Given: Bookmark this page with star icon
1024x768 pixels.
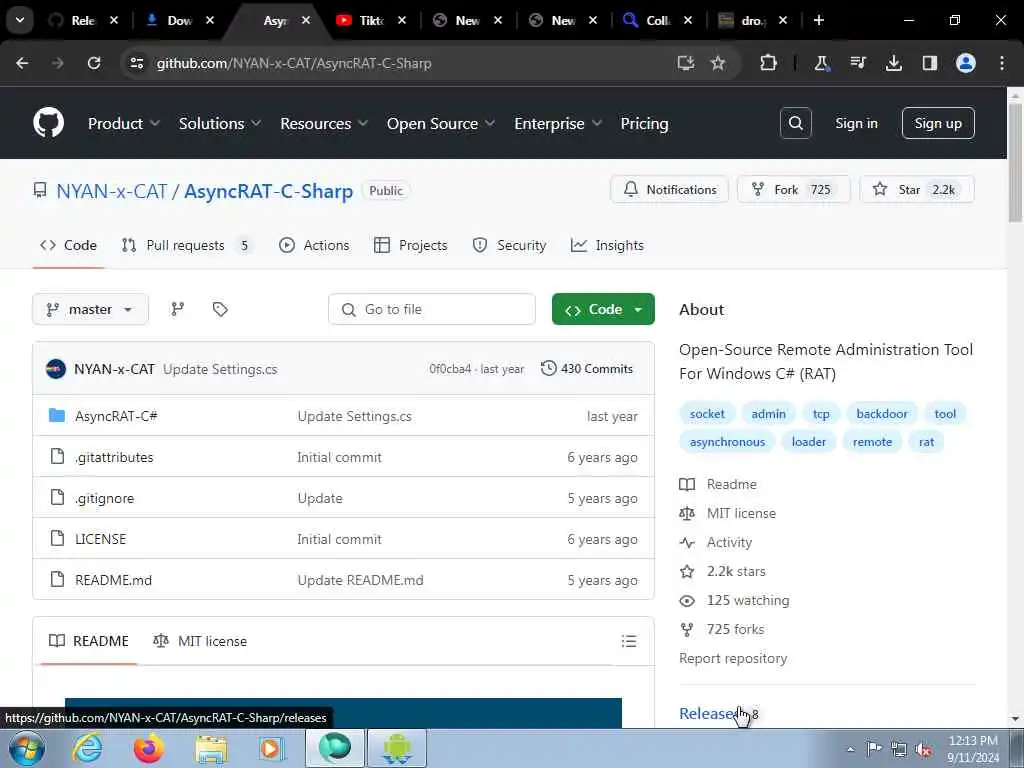Looking at the screenshot, I should point(718,63).
